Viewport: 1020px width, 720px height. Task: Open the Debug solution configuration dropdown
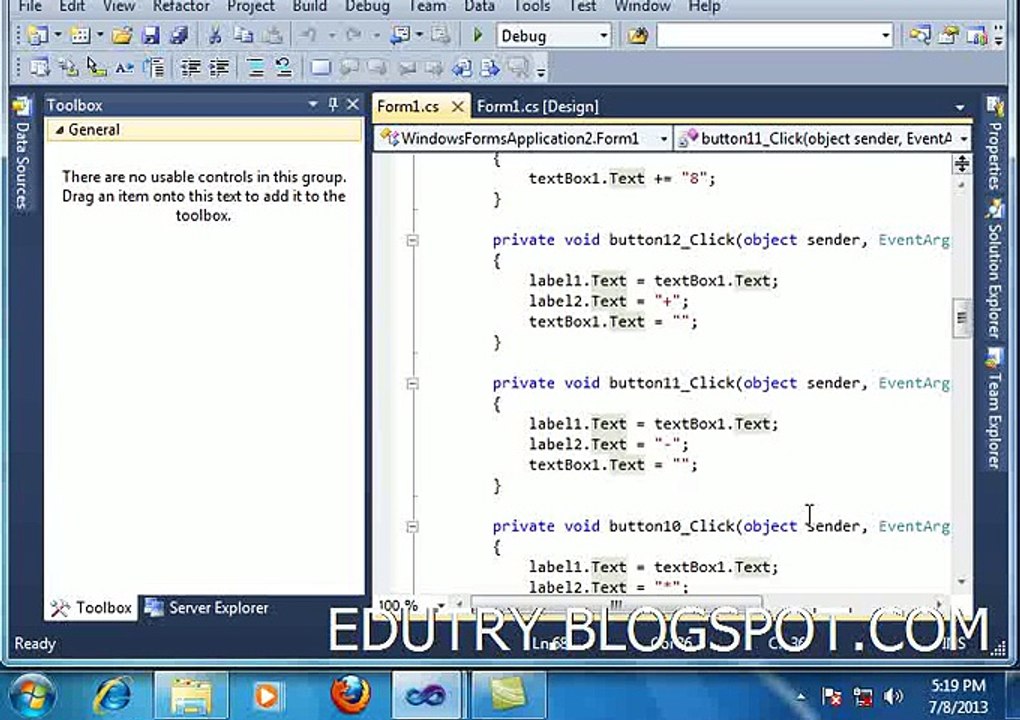click(x=604, y=35)
